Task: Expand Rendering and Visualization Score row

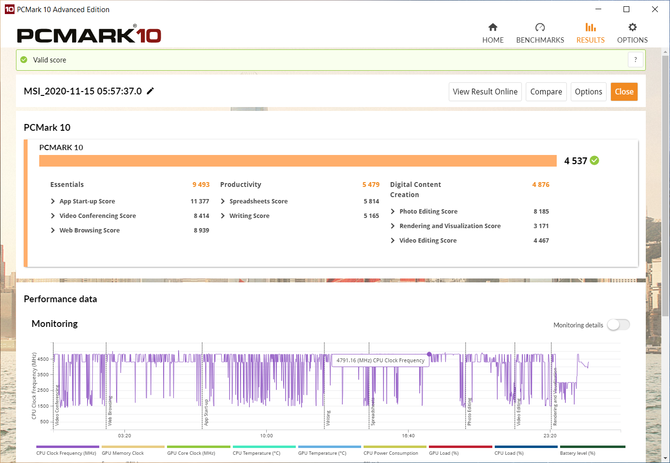Action: click(393, 226)
